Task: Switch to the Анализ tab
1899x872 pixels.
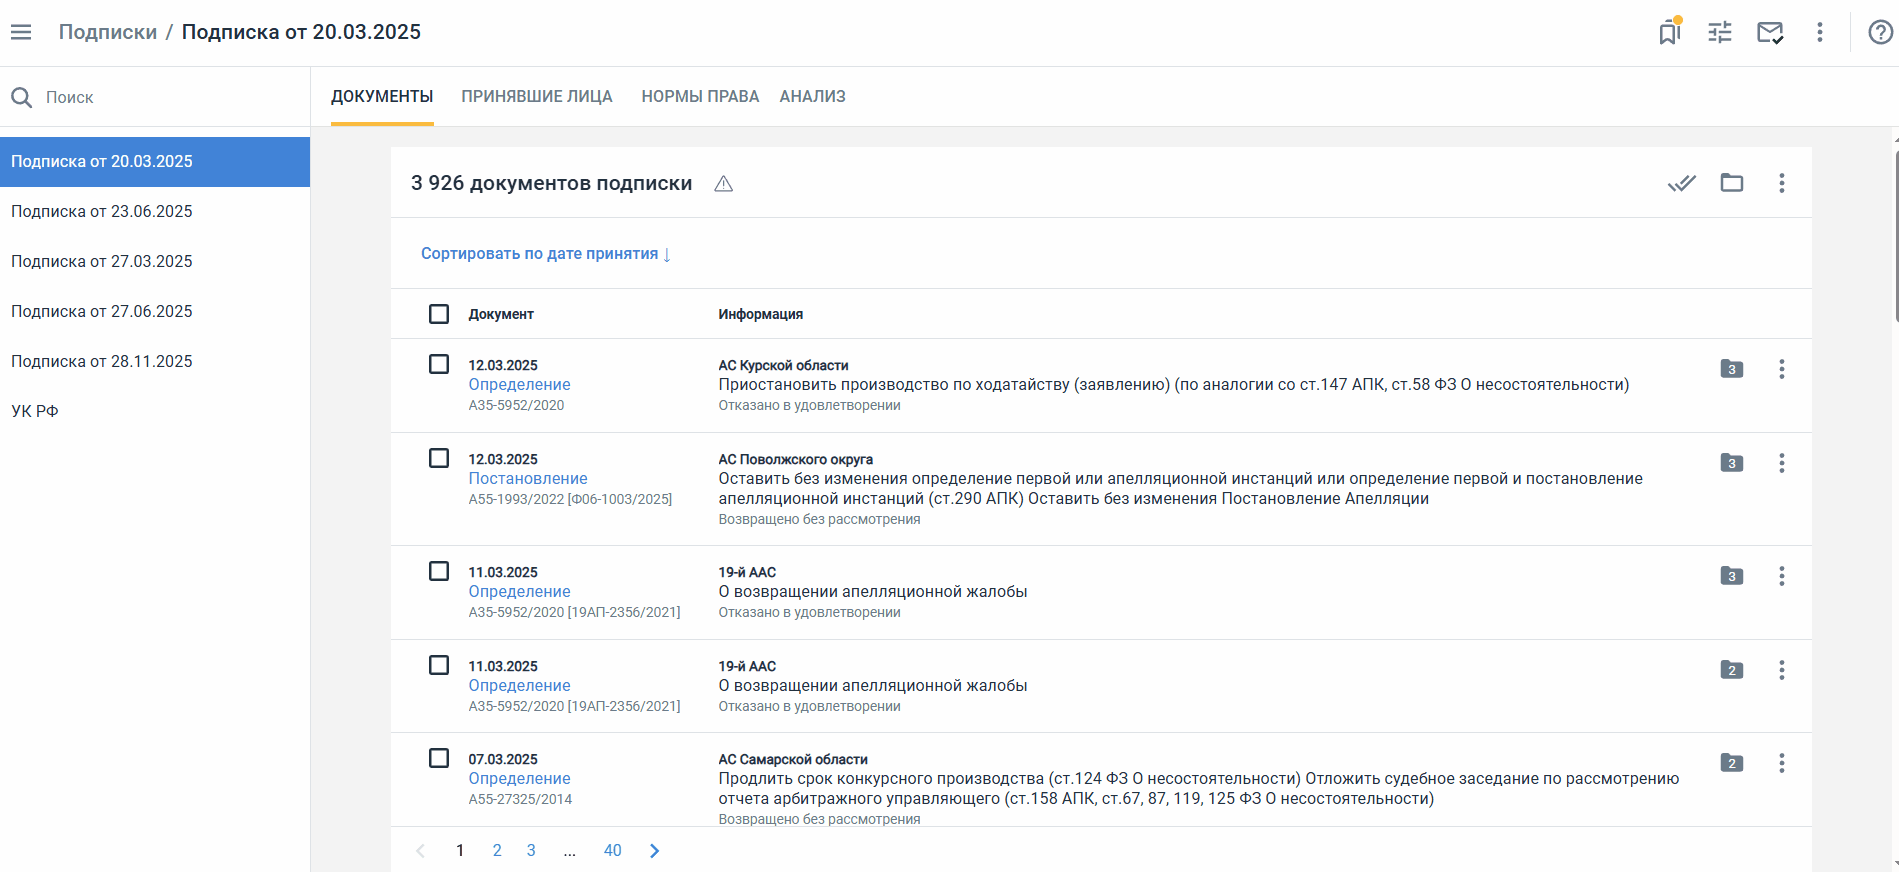Action: pyautogui.click(x=812, y=97)
